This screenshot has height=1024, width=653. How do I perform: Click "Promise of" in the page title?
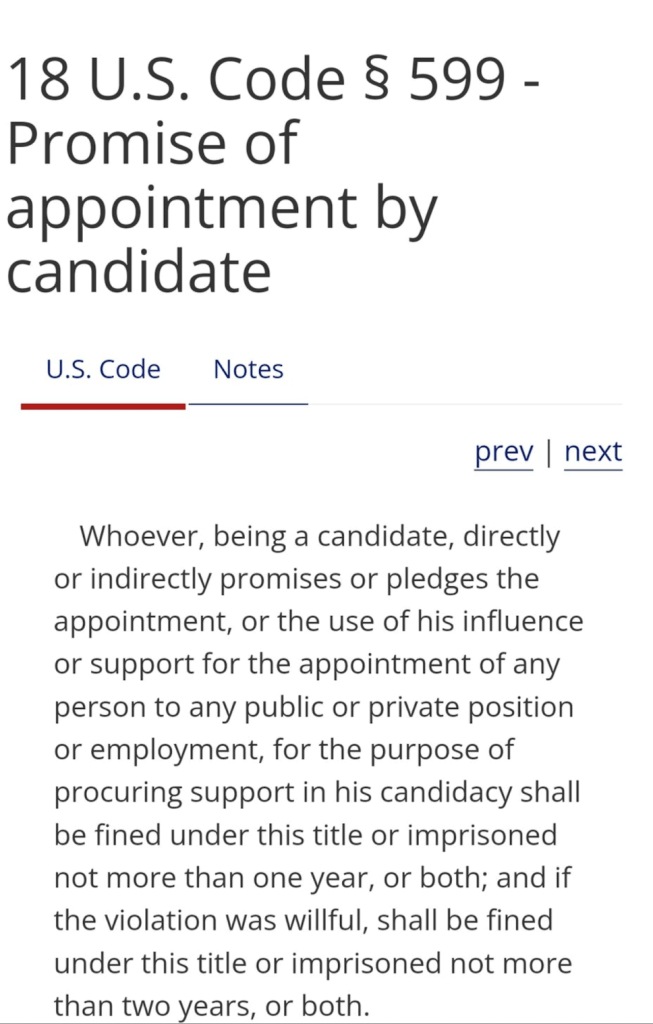point(152,143)
